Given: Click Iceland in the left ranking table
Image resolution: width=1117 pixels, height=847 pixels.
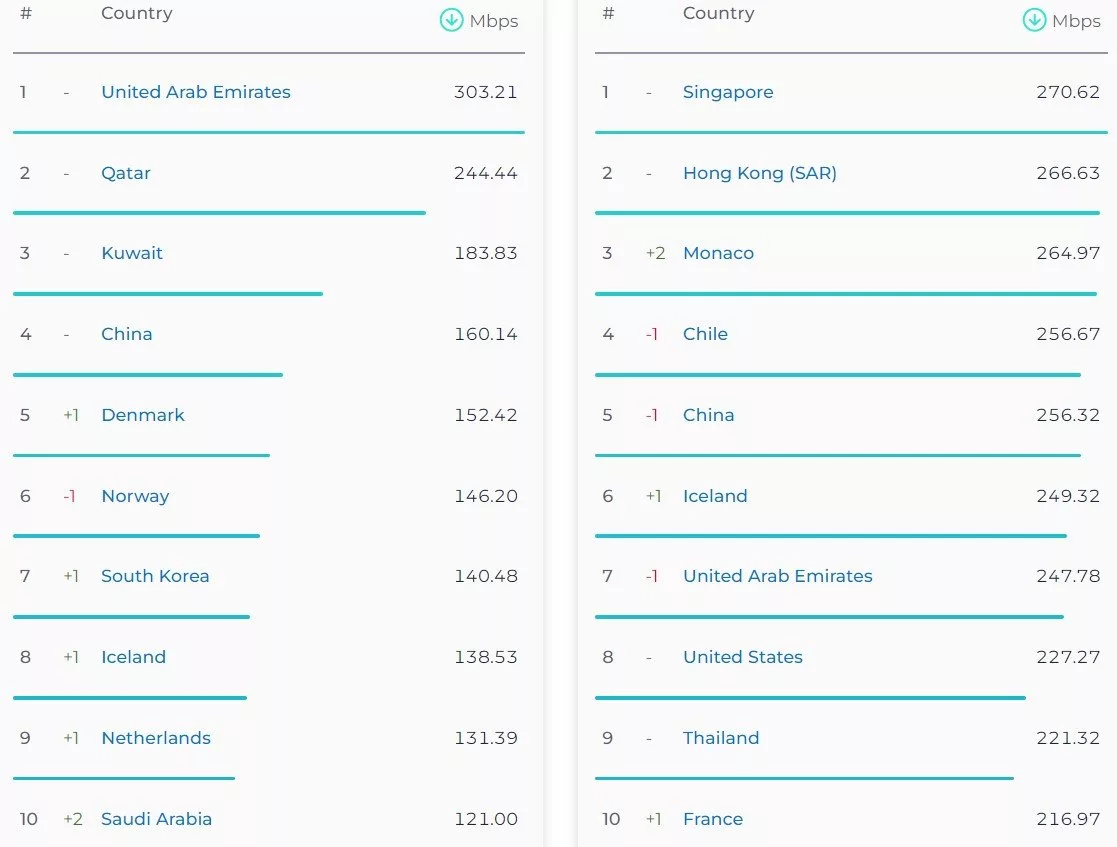Looking at the screenshot, I should 133,657.
